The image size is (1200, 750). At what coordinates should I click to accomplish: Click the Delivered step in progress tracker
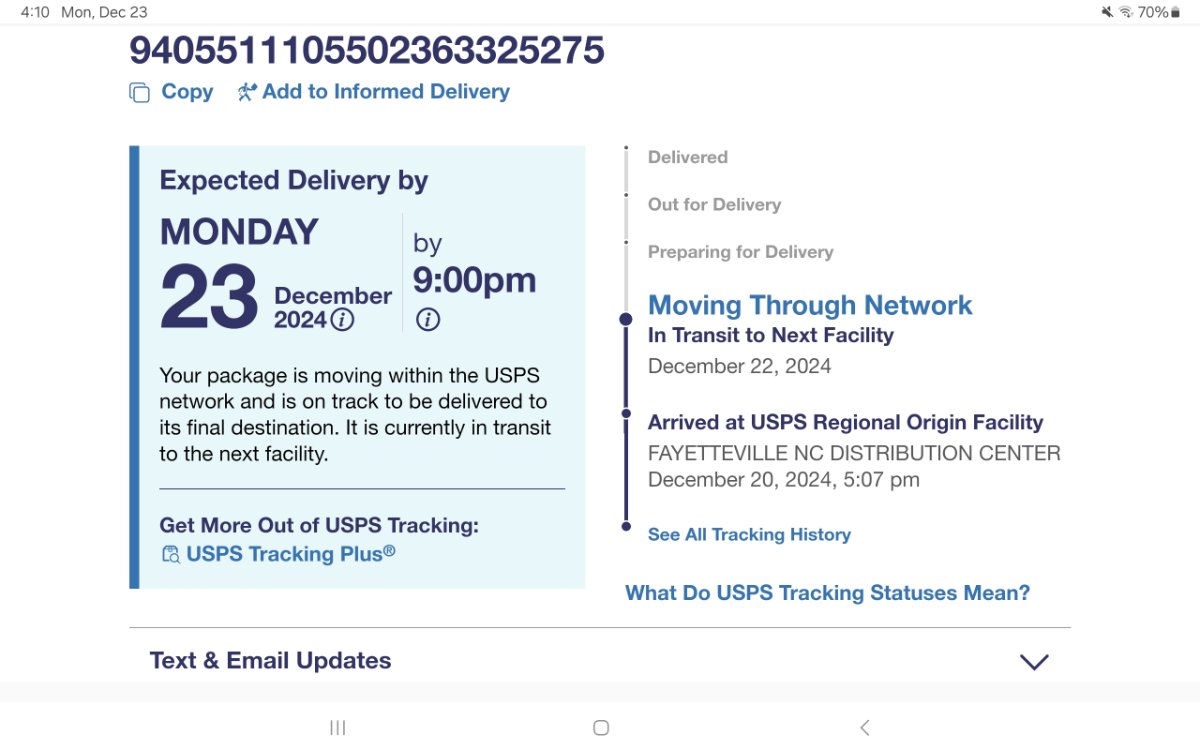click(x=688, y=157)
